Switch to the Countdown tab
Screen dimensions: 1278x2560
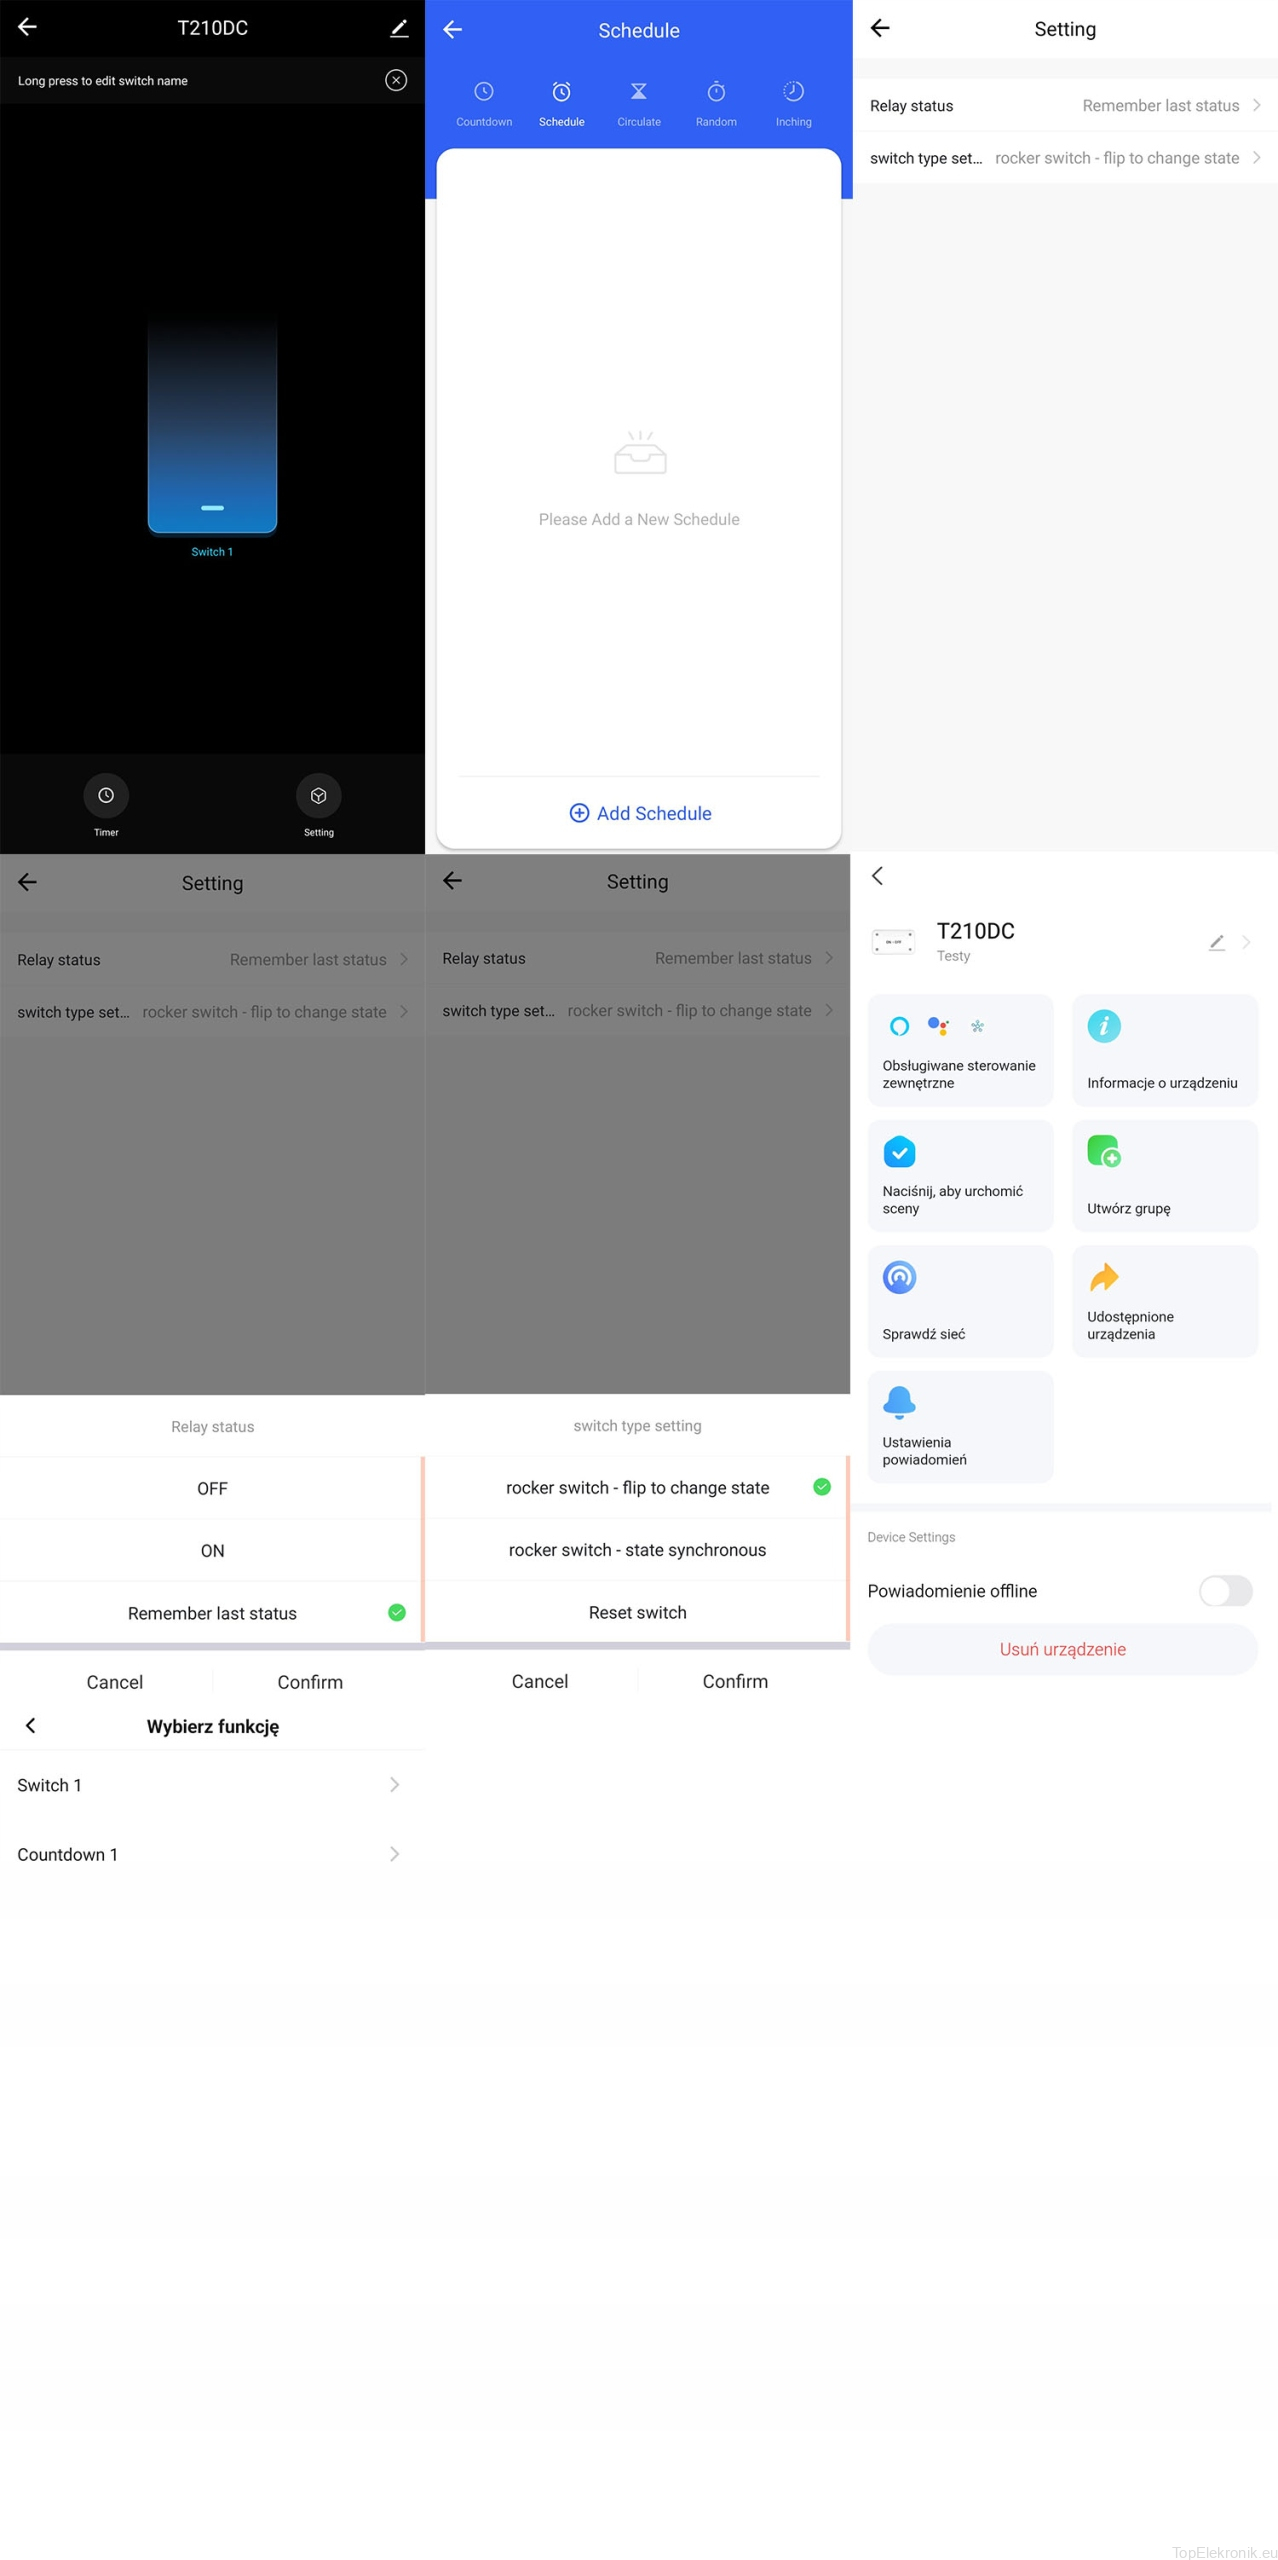(x=484, y=103)
